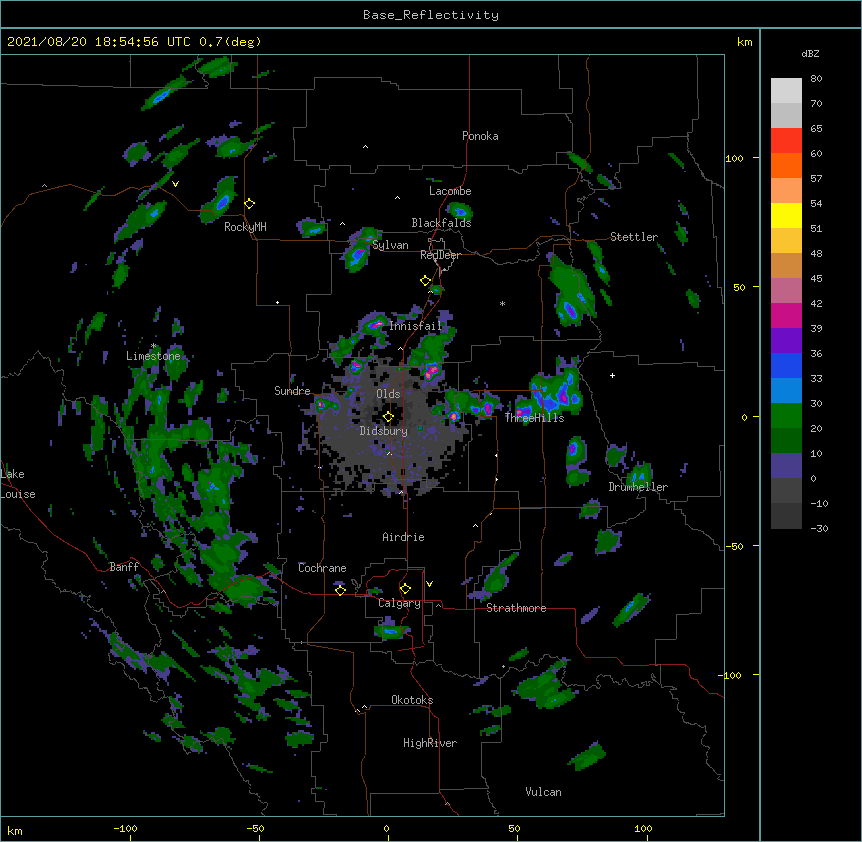
Task: Click the Didsbury city label
Action: (x=384, y=431)
